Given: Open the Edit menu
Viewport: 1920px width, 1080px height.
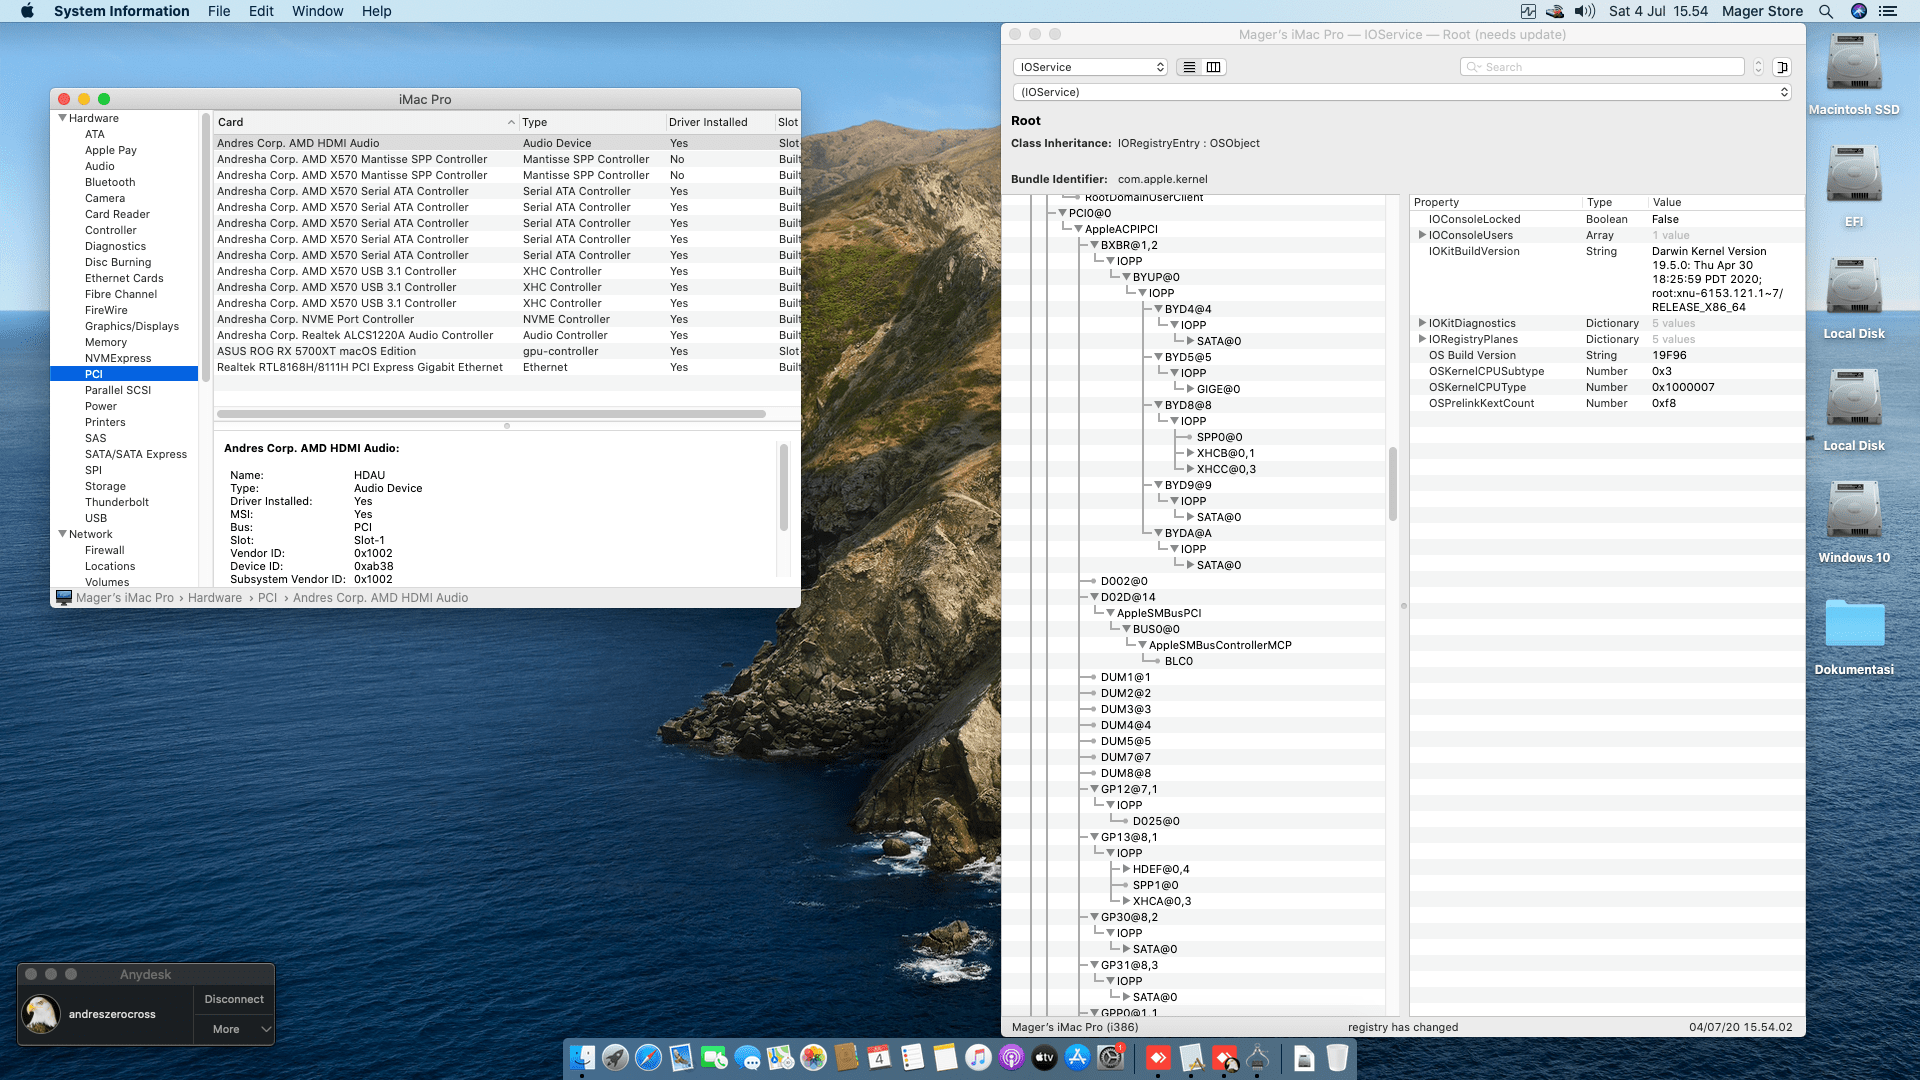Looking at the screenshot, I should click(x=261, y=11).
